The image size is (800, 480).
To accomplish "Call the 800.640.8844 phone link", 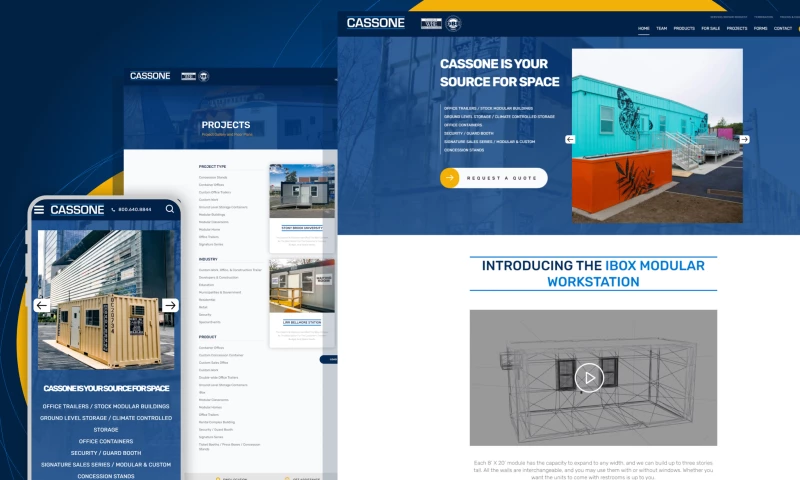I will point(132,209).
